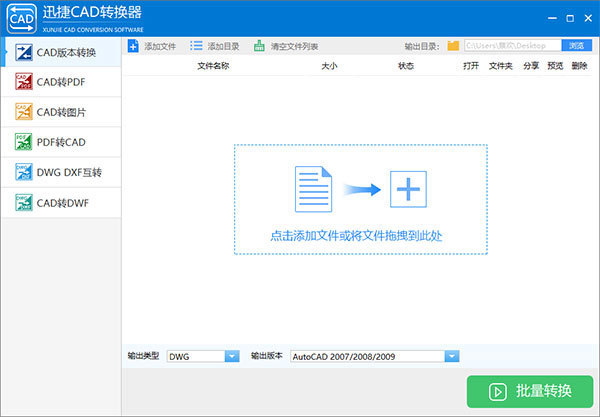Open the CAD版本转换 sidebar tab

(61, 52)
